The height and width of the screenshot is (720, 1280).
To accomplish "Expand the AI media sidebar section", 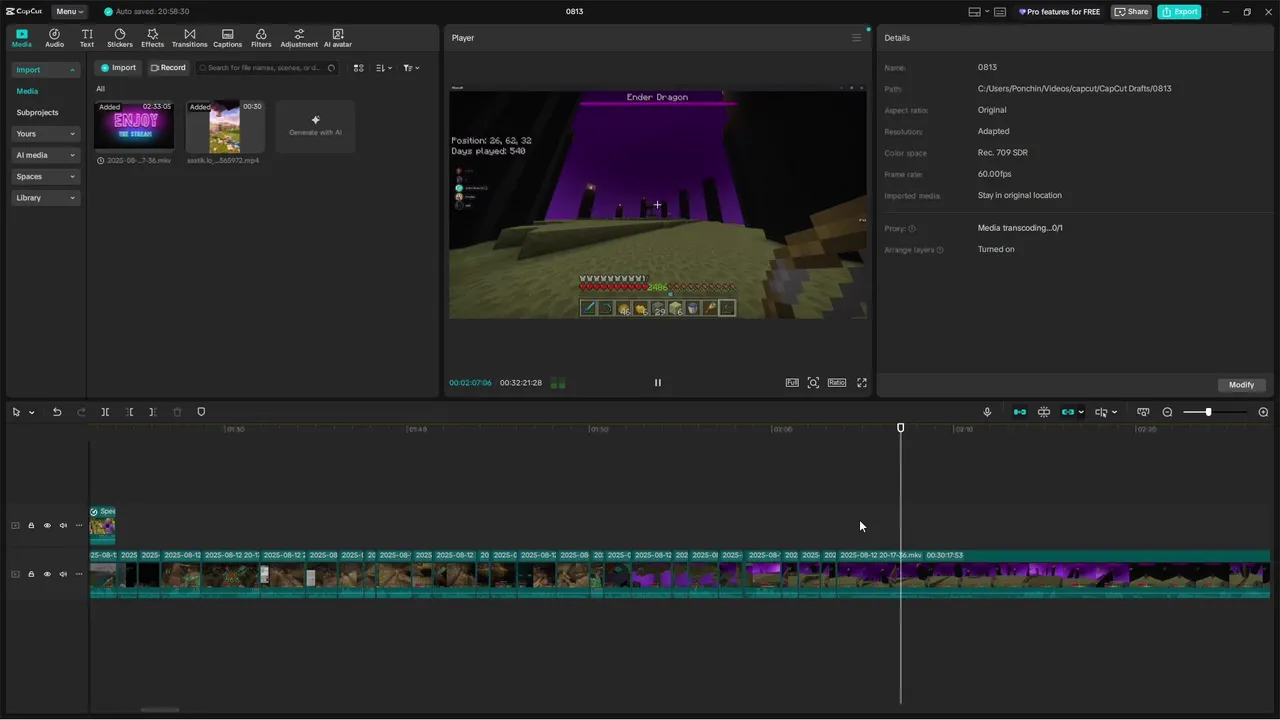I will pos(45,155).
